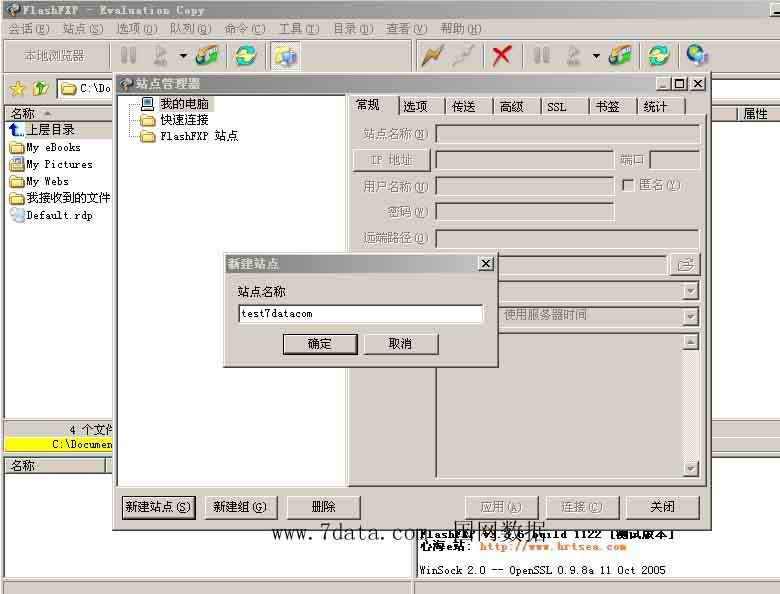Switch to the 书签 tab

point(608,106)
